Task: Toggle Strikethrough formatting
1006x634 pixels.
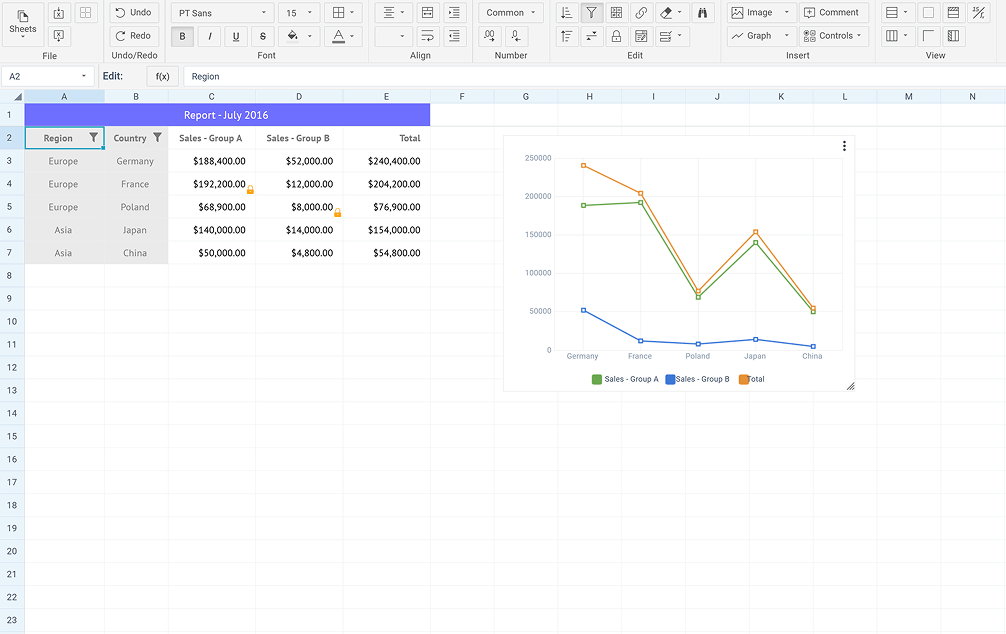Action: [263, 37]
